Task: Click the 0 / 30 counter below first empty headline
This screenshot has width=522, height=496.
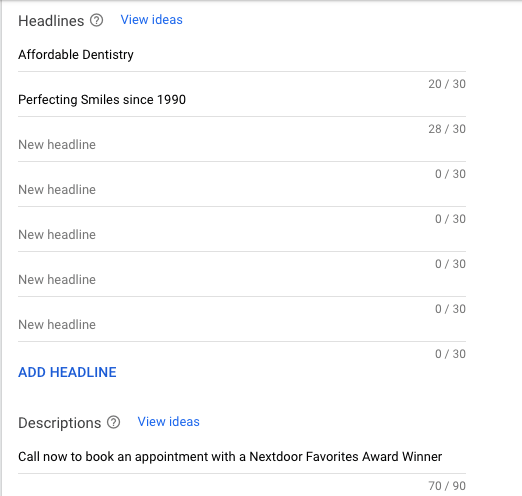Action: [x=450, y=174]
